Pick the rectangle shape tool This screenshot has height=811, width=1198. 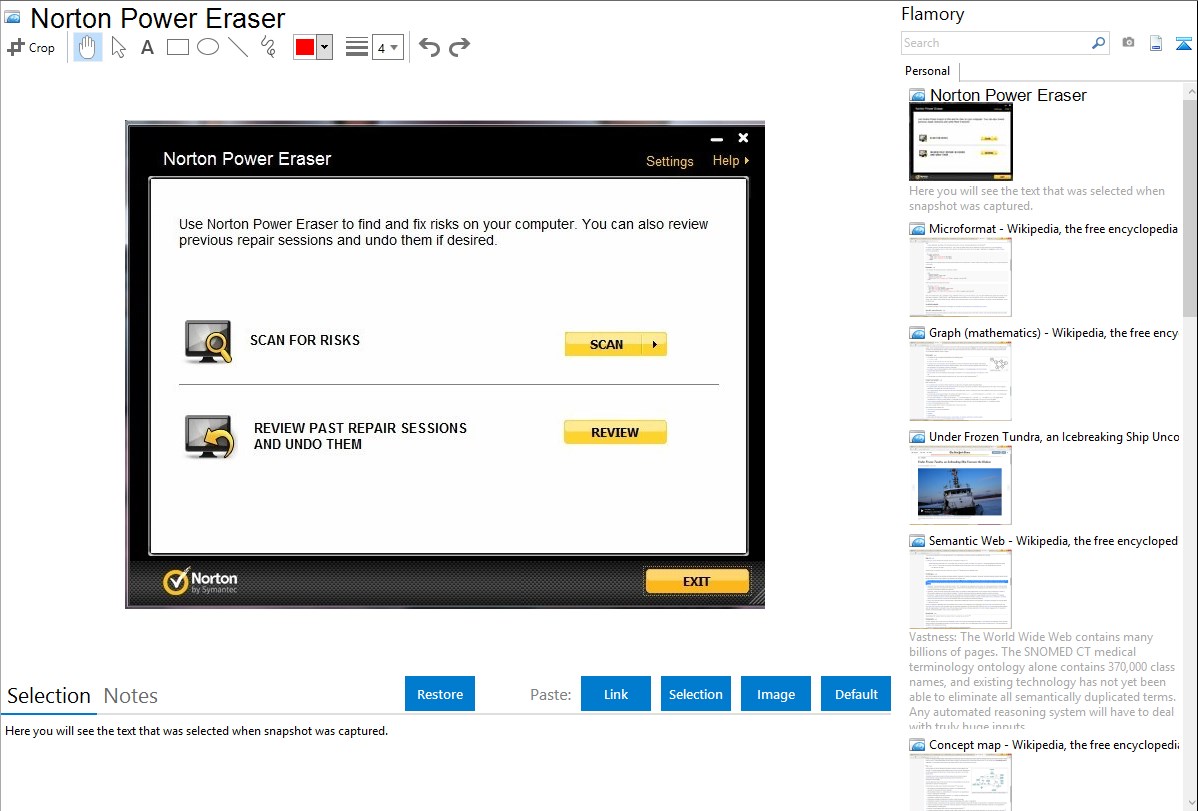point(177,47)
